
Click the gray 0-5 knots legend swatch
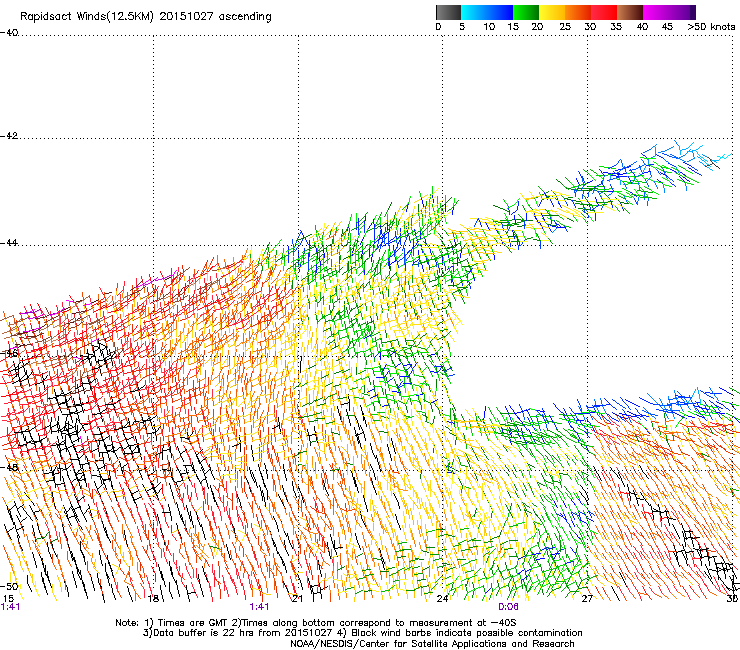point(448,12)
